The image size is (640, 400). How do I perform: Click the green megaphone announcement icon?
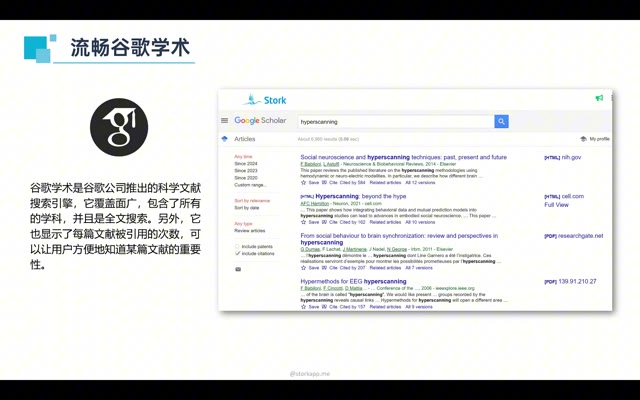[x=599, y=98]
